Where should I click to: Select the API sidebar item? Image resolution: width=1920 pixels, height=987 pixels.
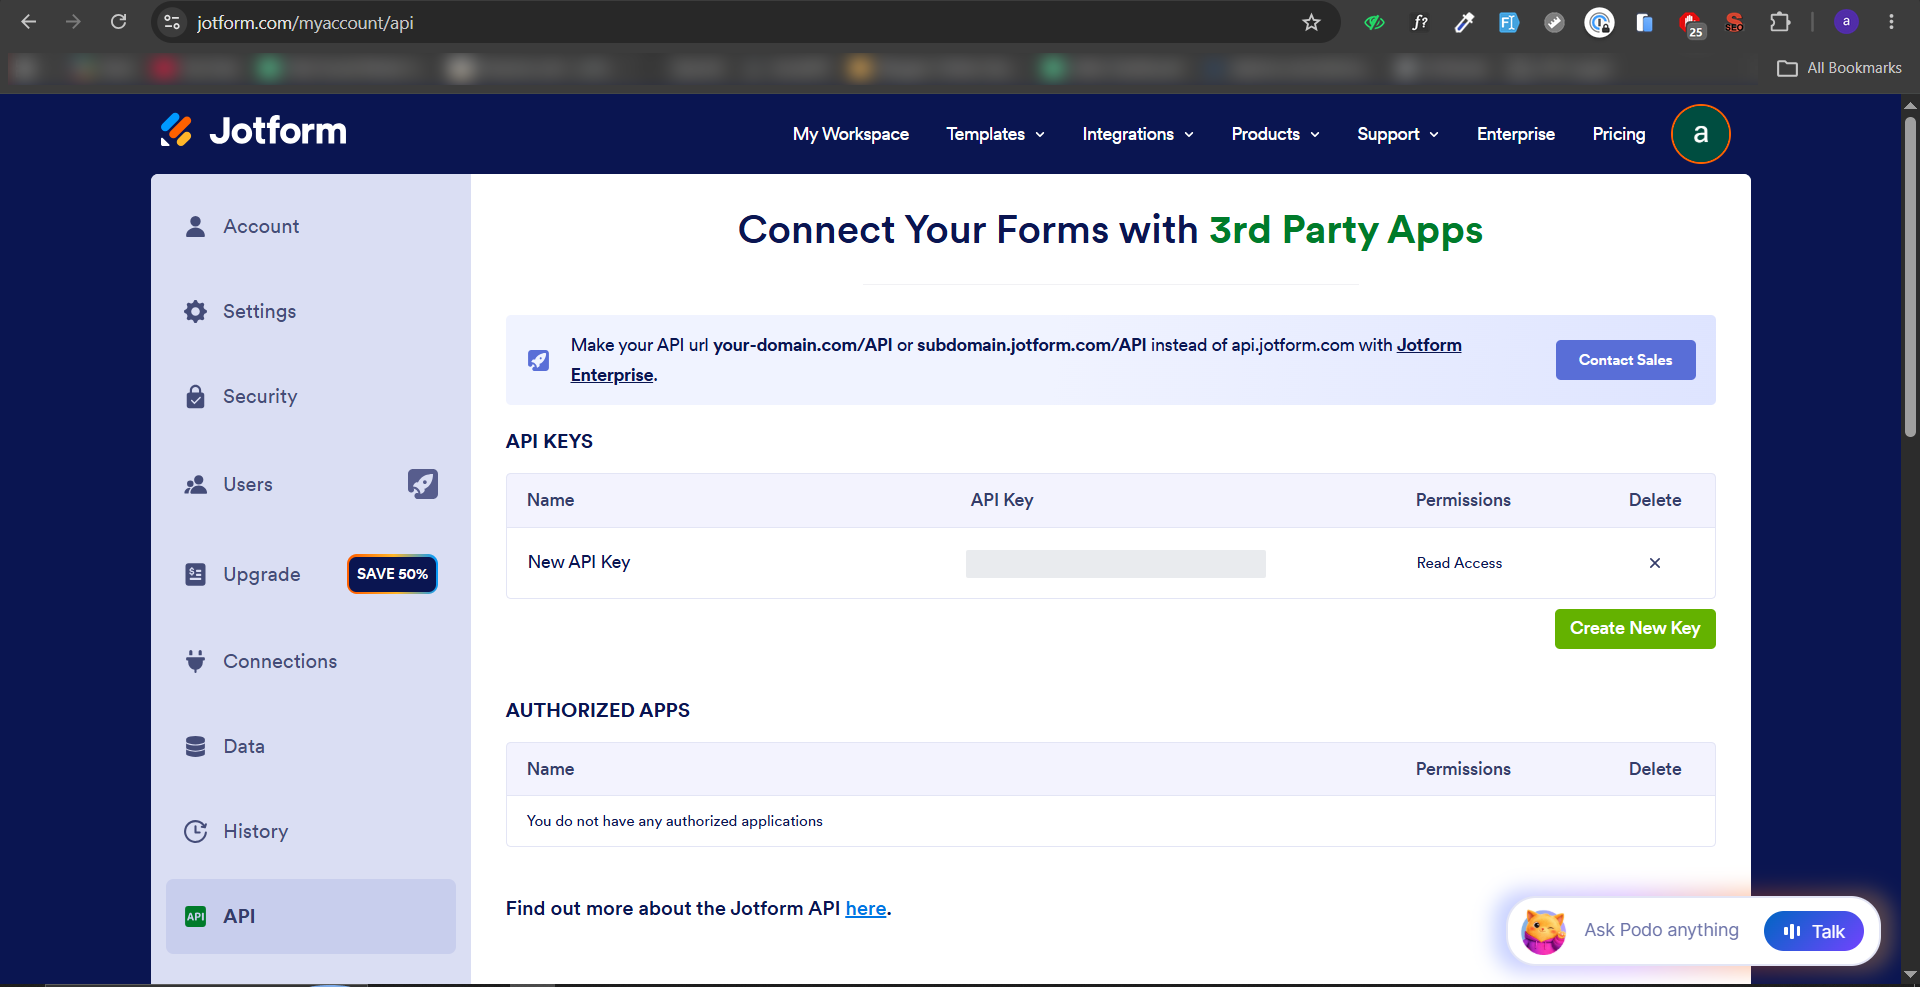311,916
